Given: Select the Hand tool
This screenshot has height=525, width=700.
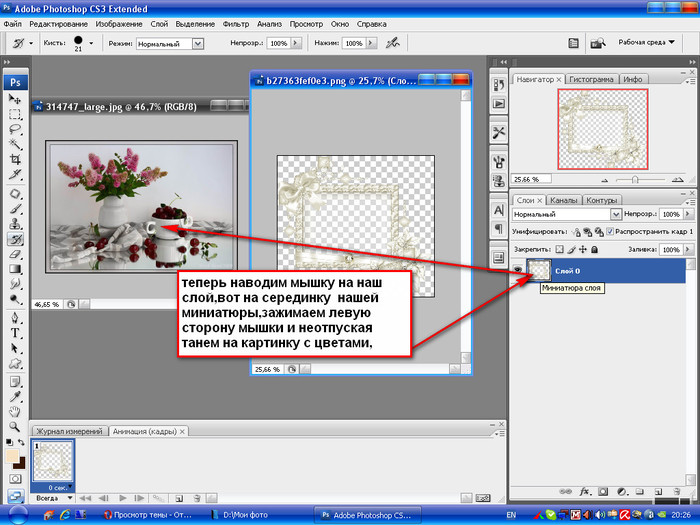Looking at the screenshot, I should click(x=15, y=412).
